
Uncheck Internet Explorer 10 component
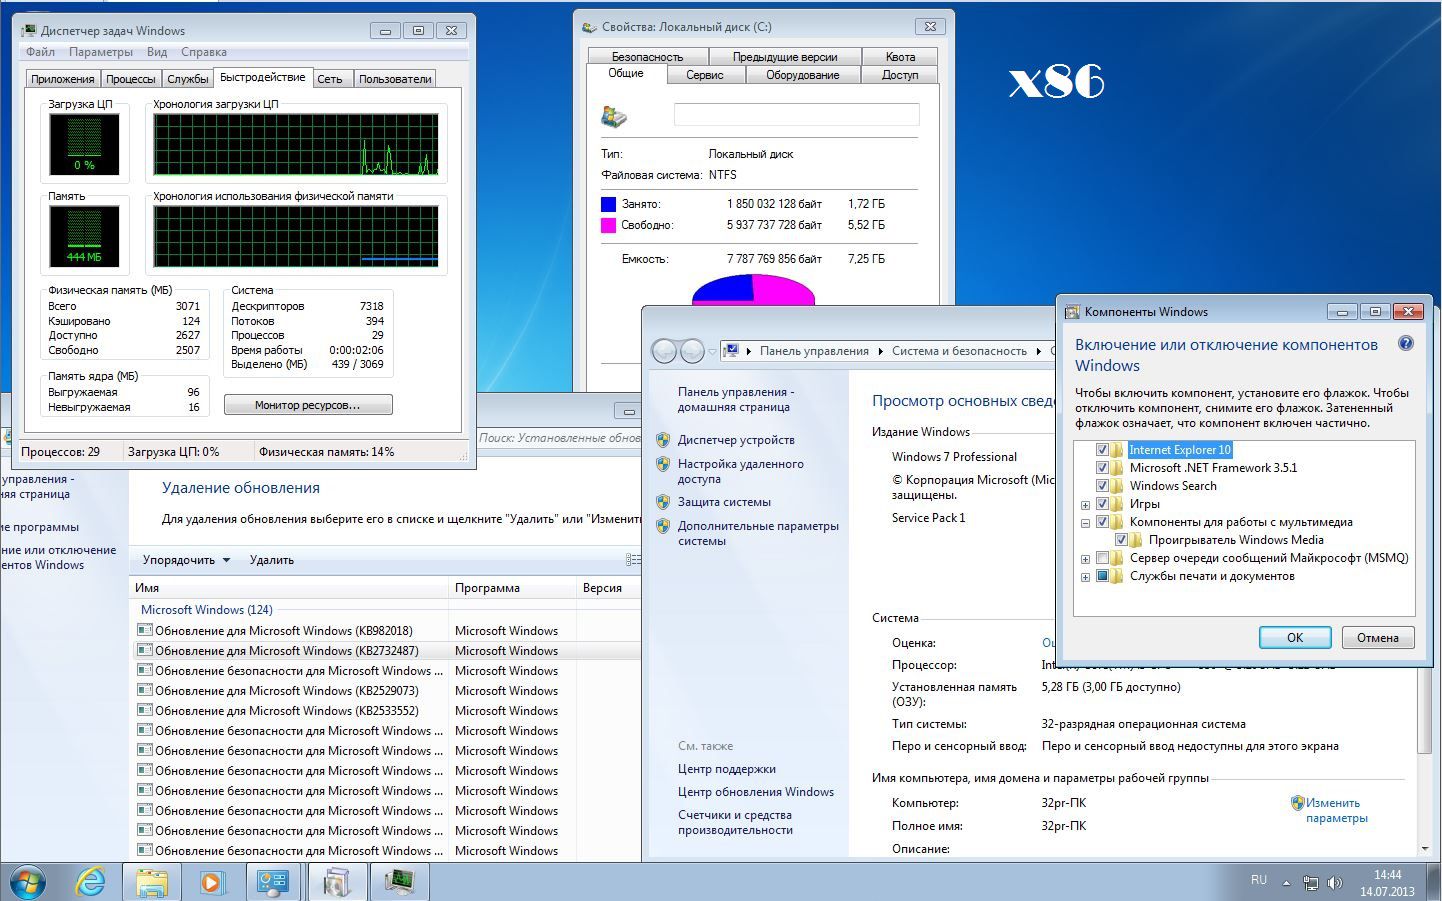[1102, 450]
